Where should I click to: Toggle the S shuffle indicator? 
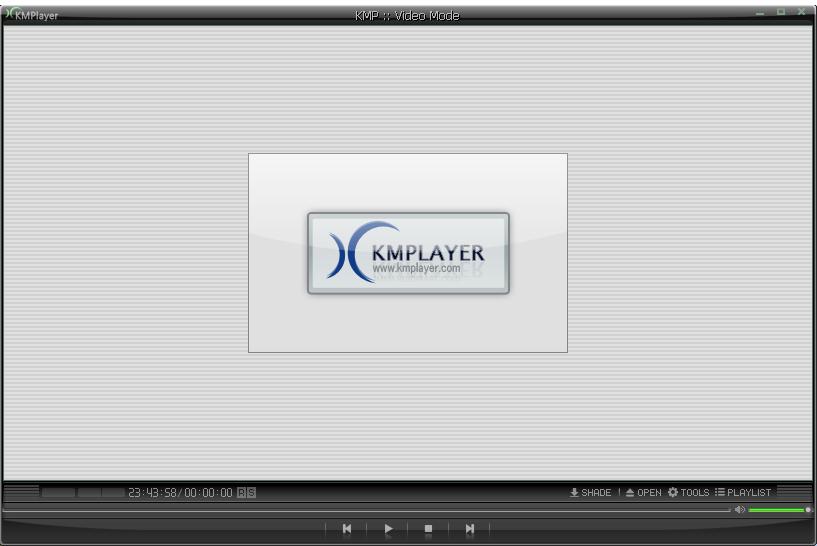251,492
